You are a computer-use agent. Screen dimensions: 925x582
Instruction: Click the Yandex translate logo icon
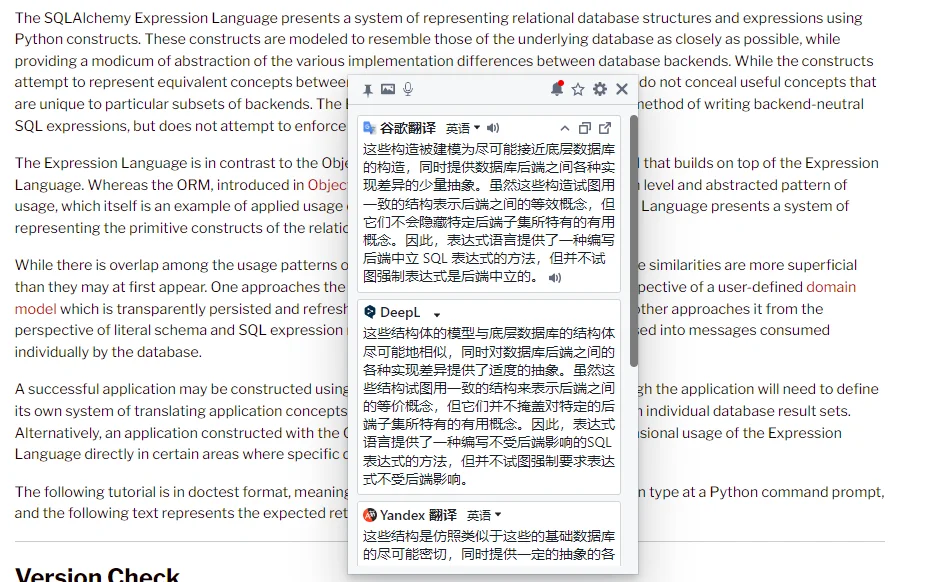pyautogui.click(x=370, y=515)
